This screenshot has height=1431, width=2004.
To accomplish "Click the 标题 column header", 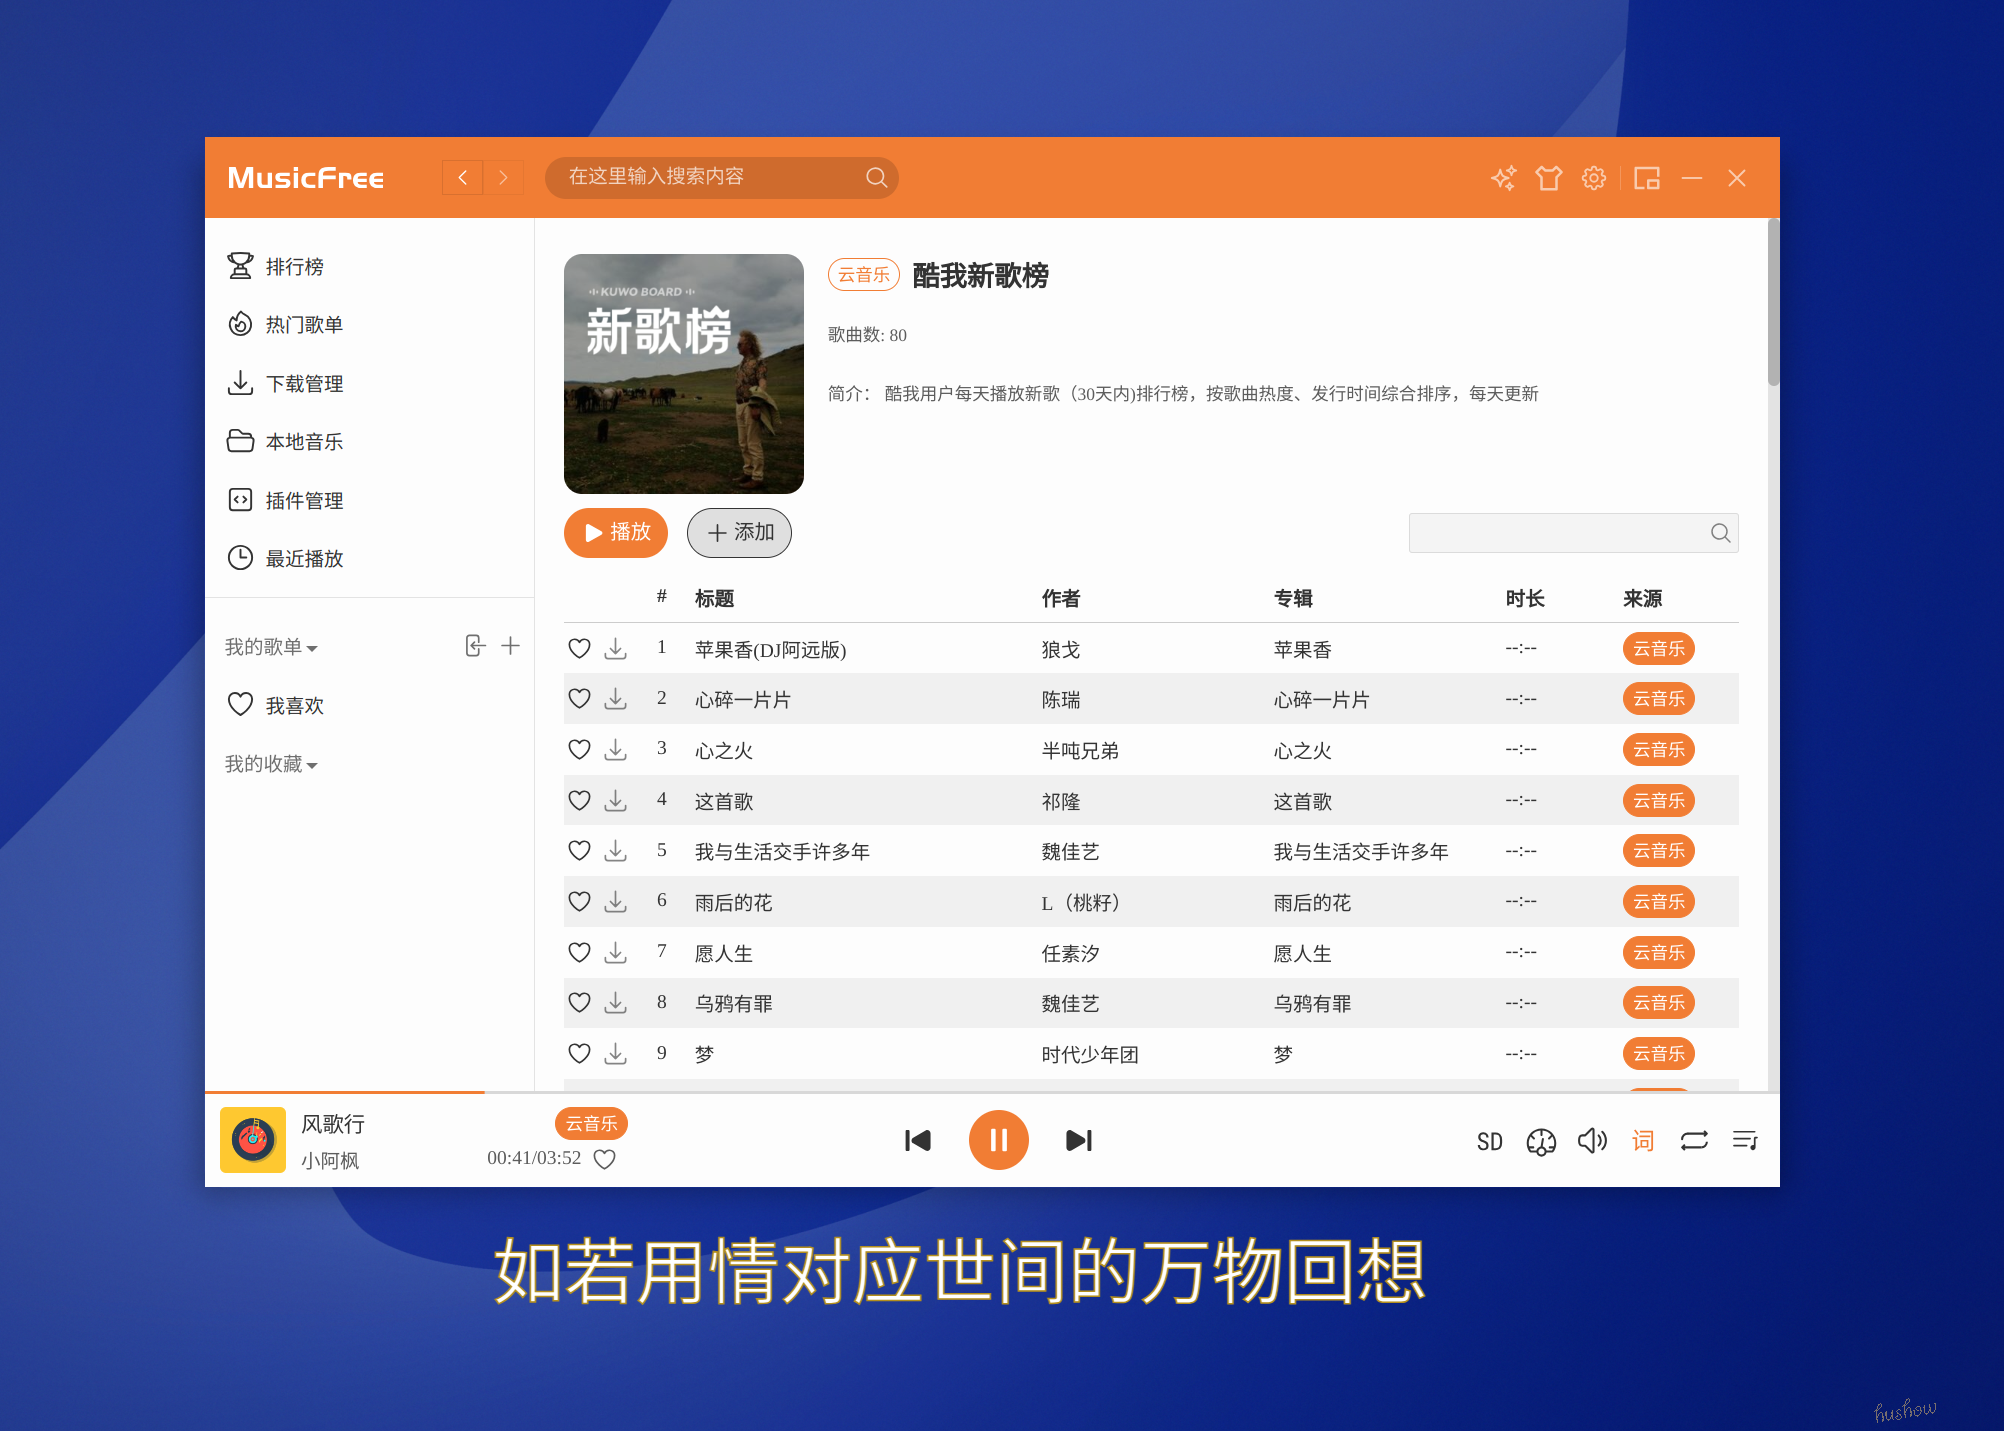I will (715, 598).
